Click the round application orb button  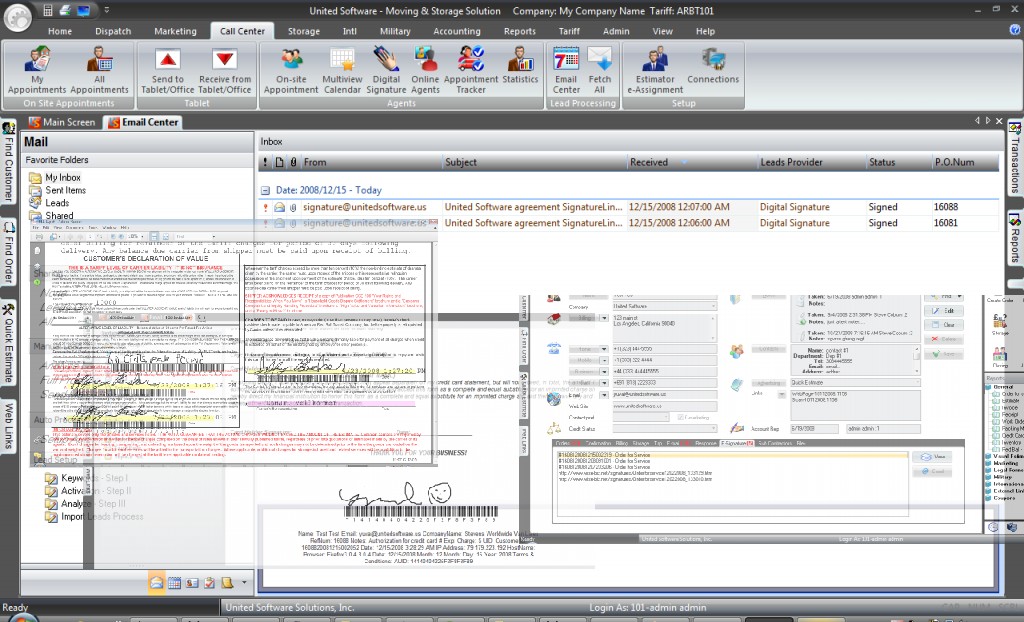(18, 17)
